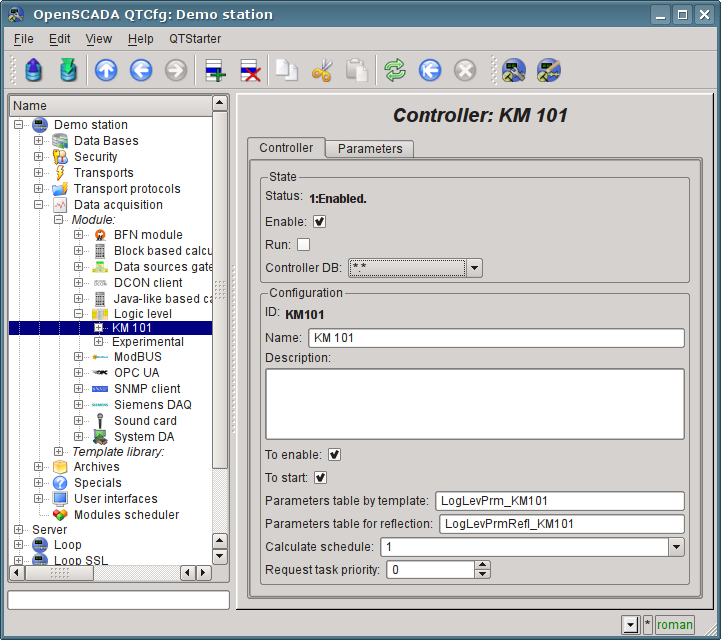Expand the ModBUS tree node
This screenshot has width=721, height=640.
click(79, 357)
